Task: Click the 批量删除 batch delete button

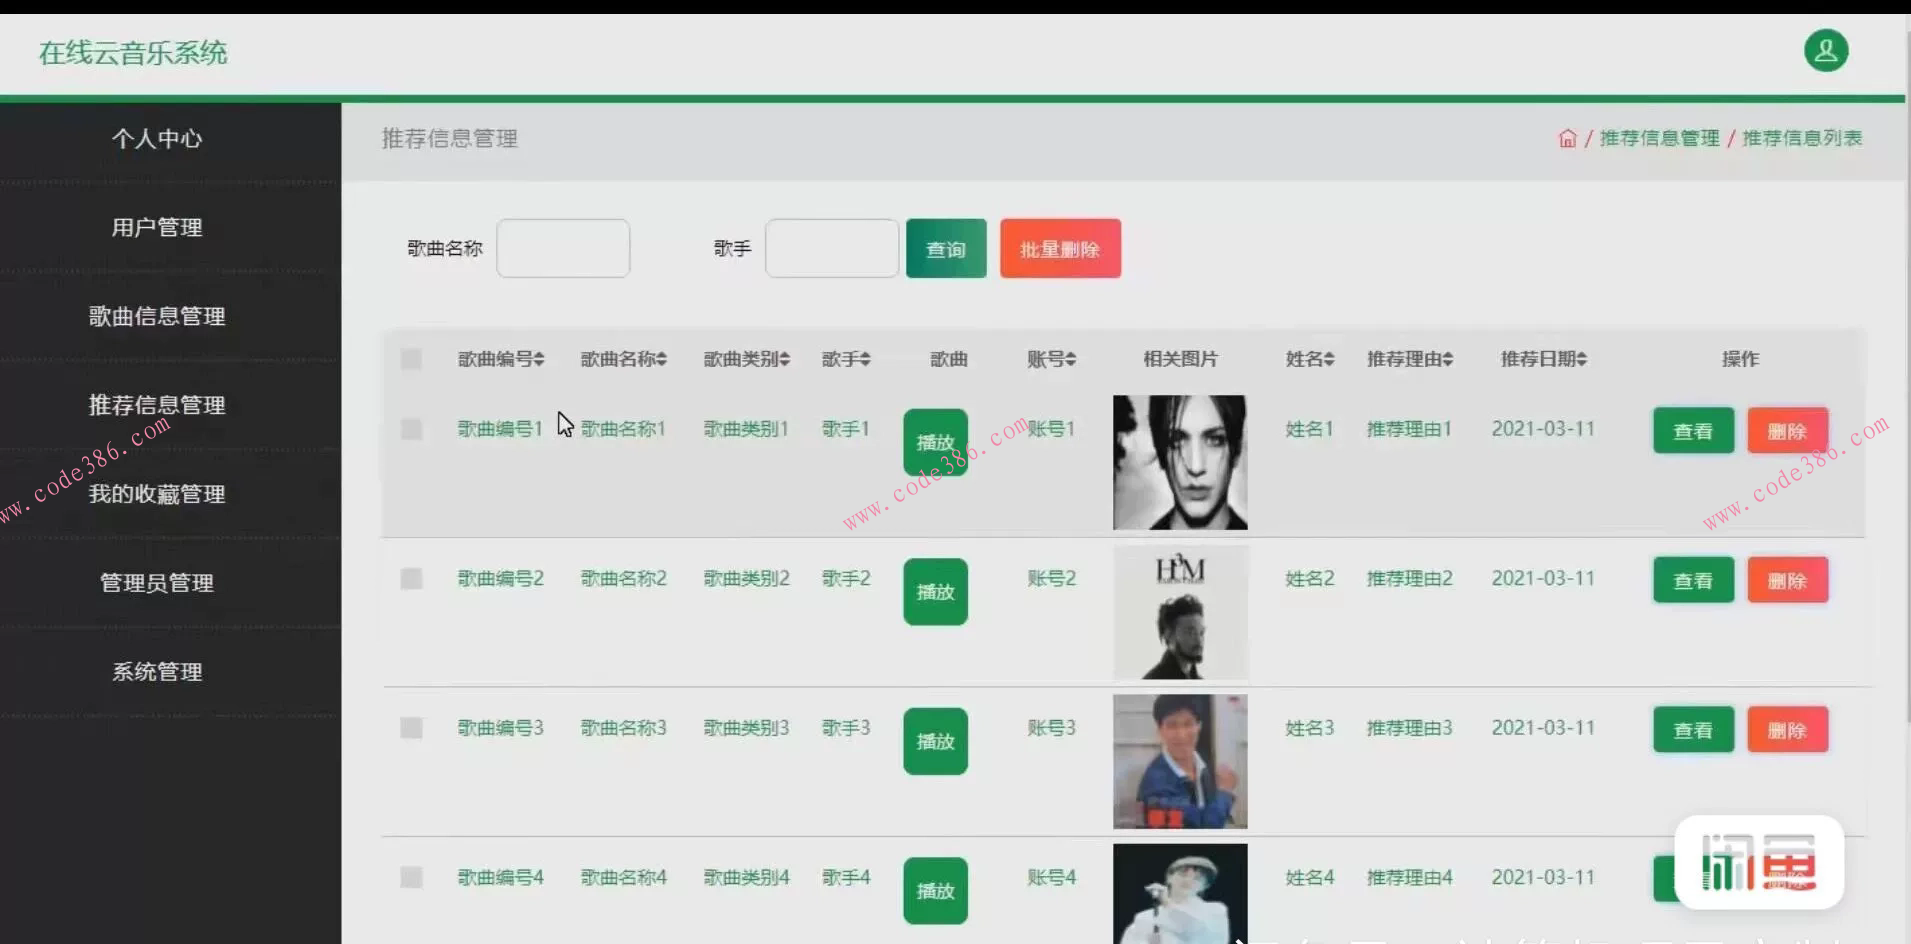Action: point(1060,248)
